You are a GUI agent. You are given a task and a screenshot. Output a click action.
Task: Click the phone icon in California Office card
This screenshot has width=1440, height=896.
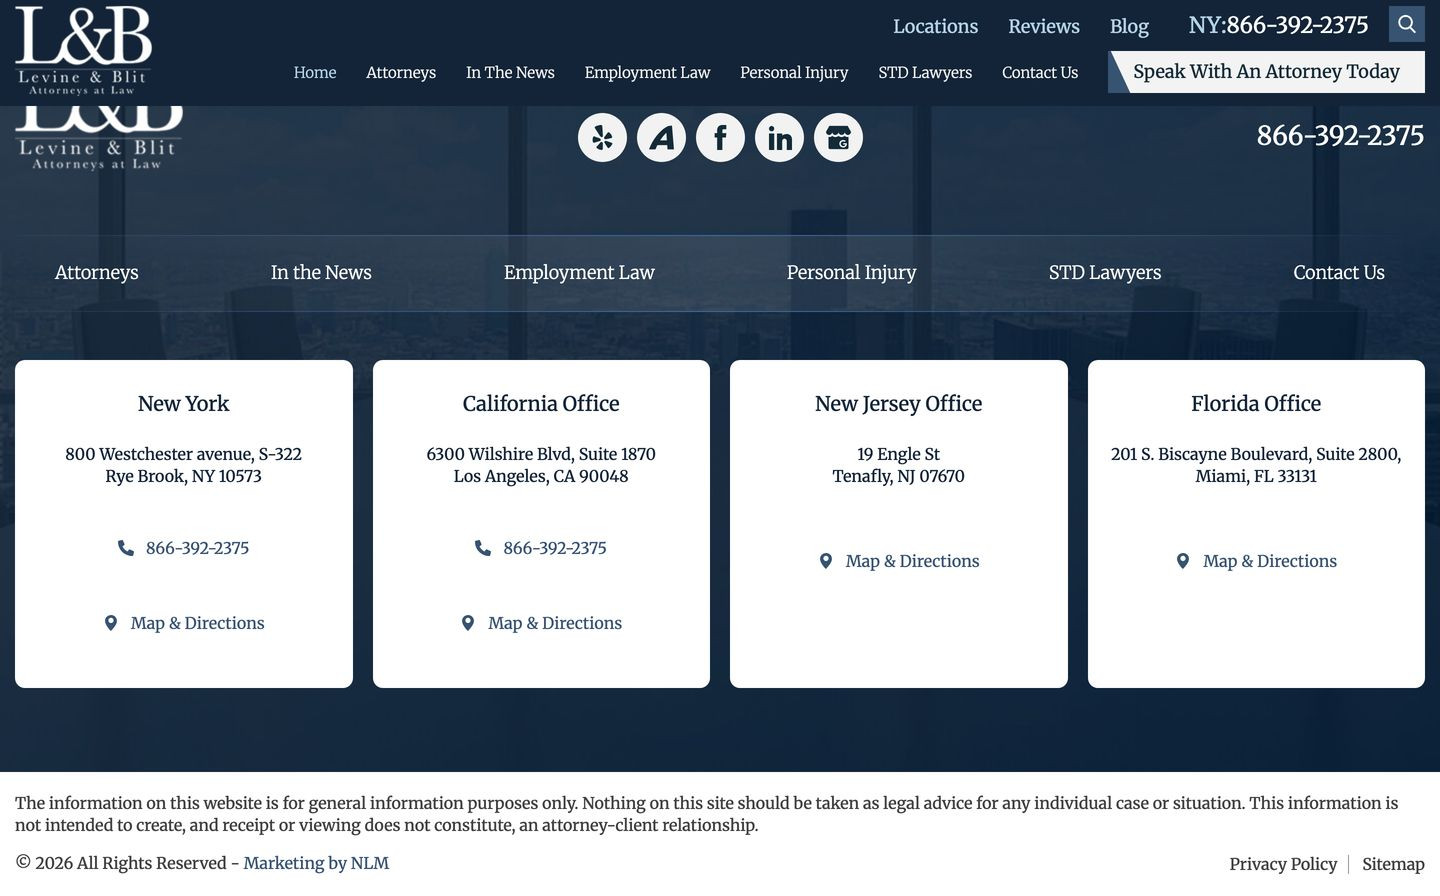[483, 548]
